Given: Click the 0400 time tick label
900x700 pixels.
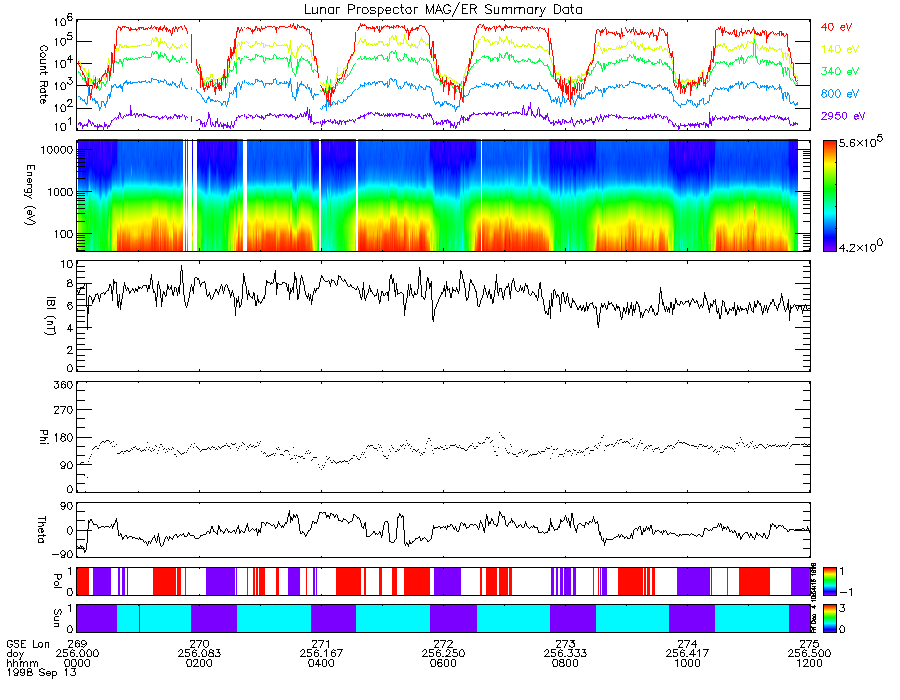Looking at the screenshot, I should click(x=321, y=663).
